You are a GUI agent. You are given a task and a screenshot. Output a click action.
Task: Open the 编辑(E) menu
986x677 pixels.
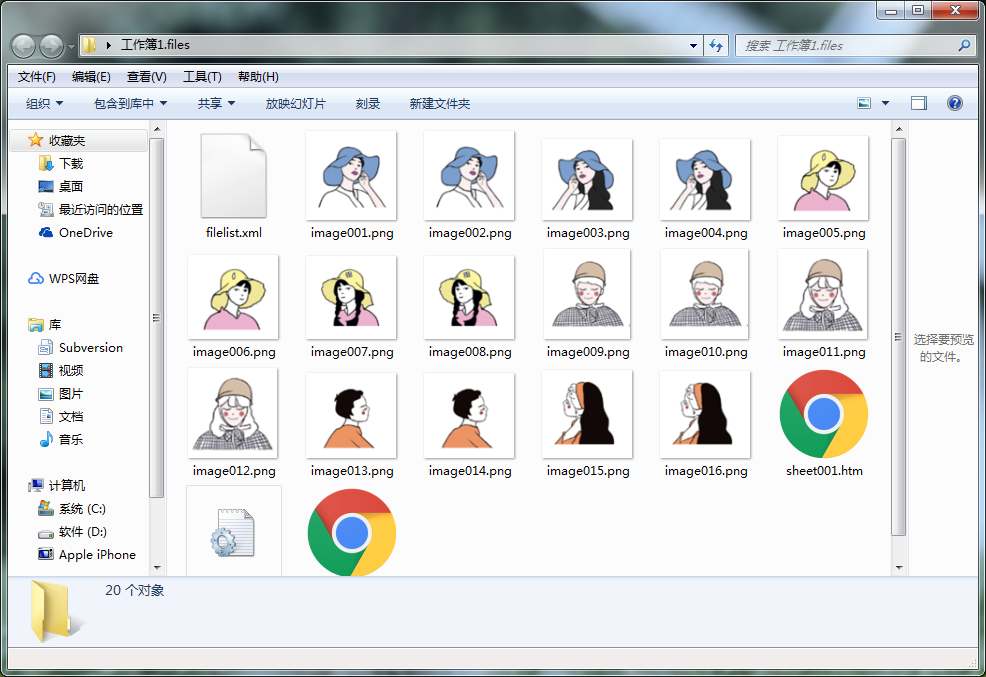(91, 77)
